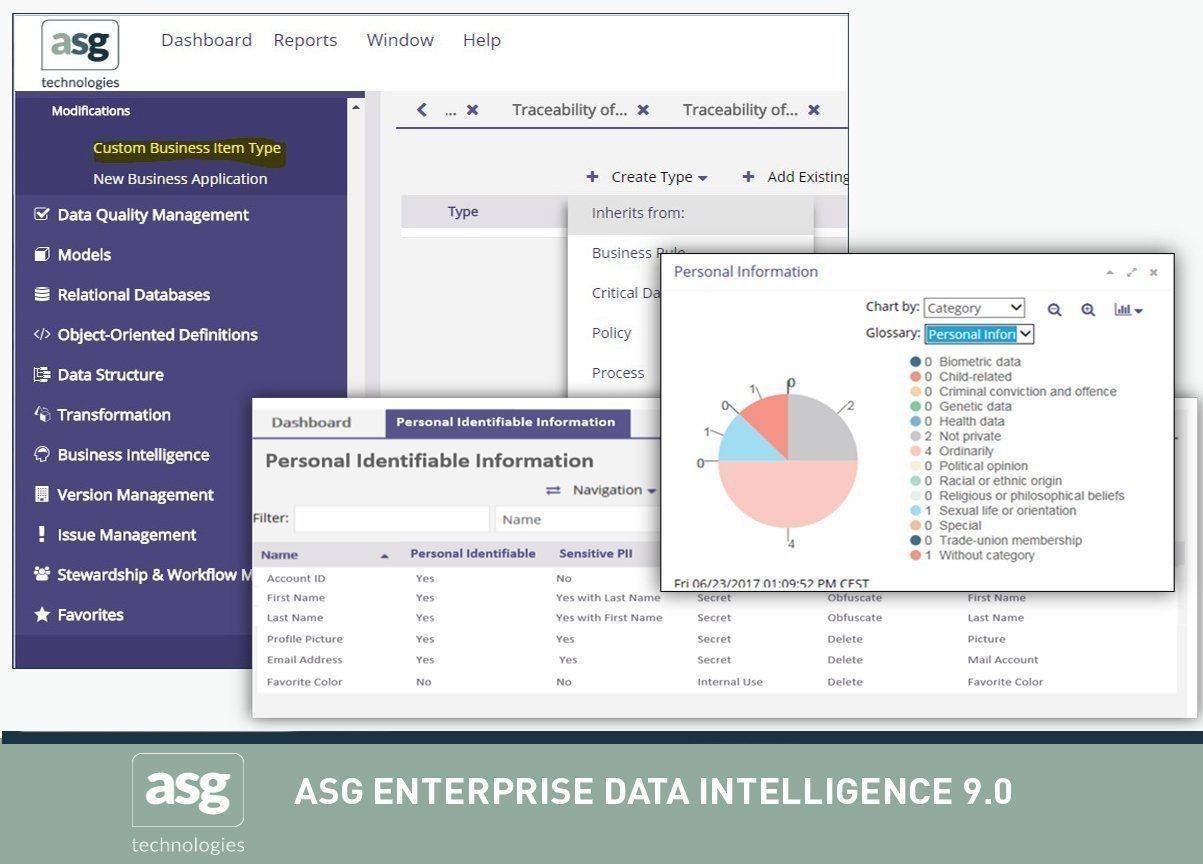Click the Ordinarily legend color dot
The height and width of the screenshot is (864, 1203).
point(915,451)
